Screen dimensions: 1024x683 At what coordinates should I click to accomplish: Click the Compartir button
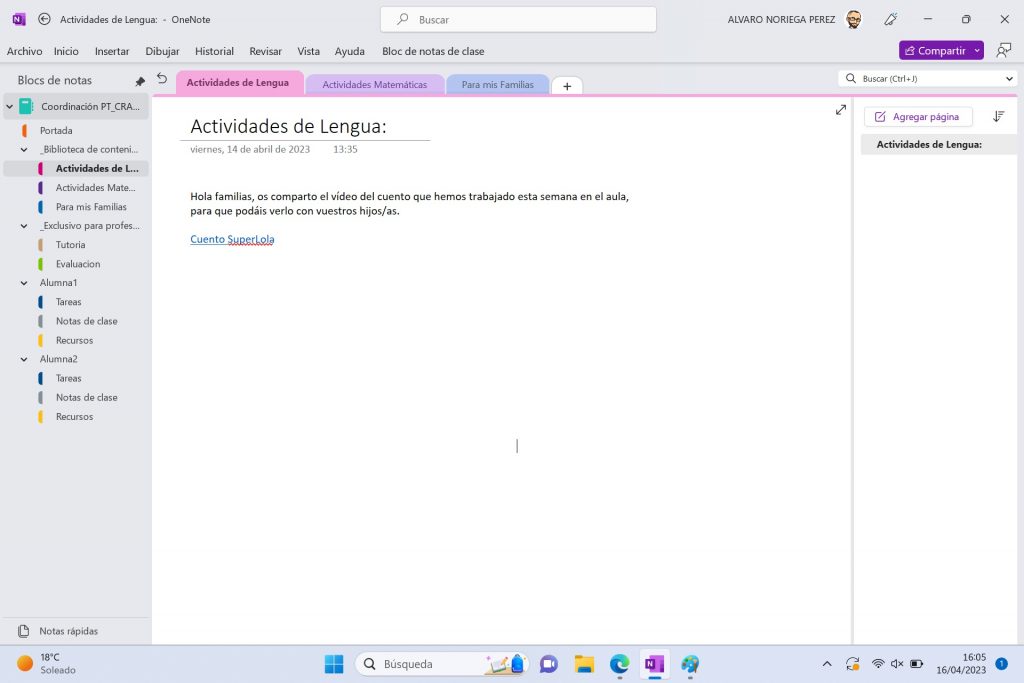pos(935,50)
